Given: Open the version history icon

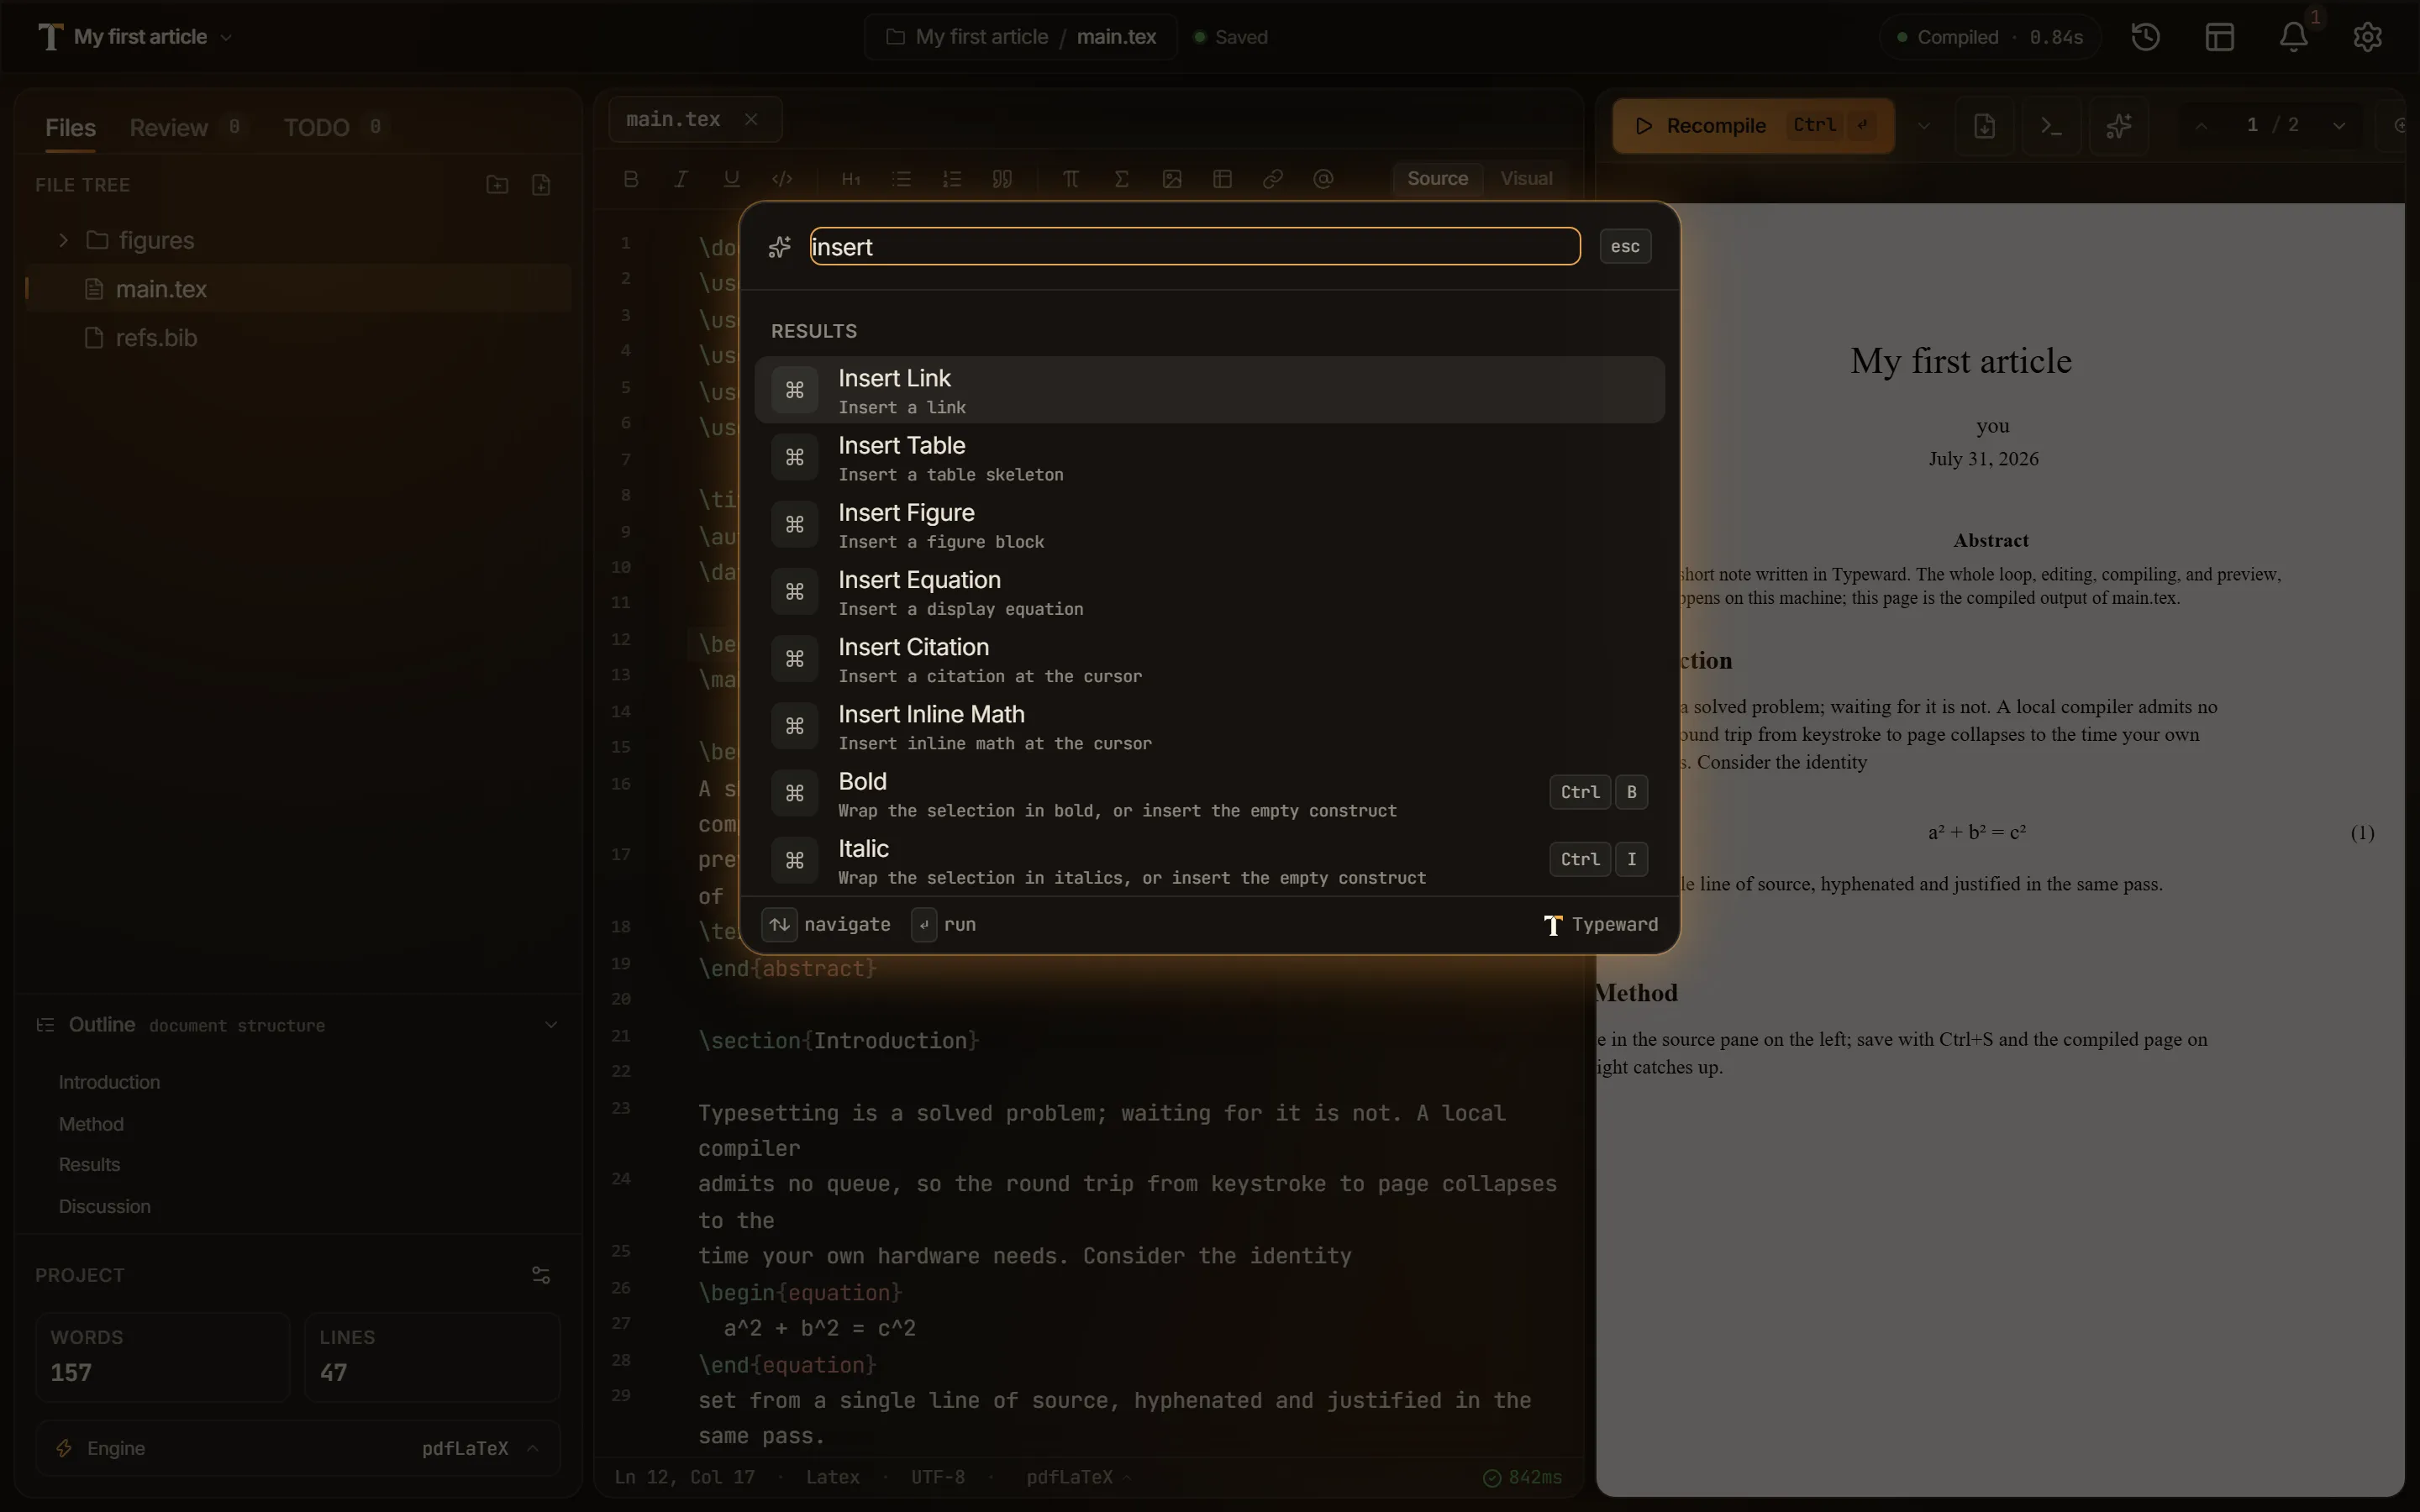Looking at the screenshot, I should (x=2145, y=37).
